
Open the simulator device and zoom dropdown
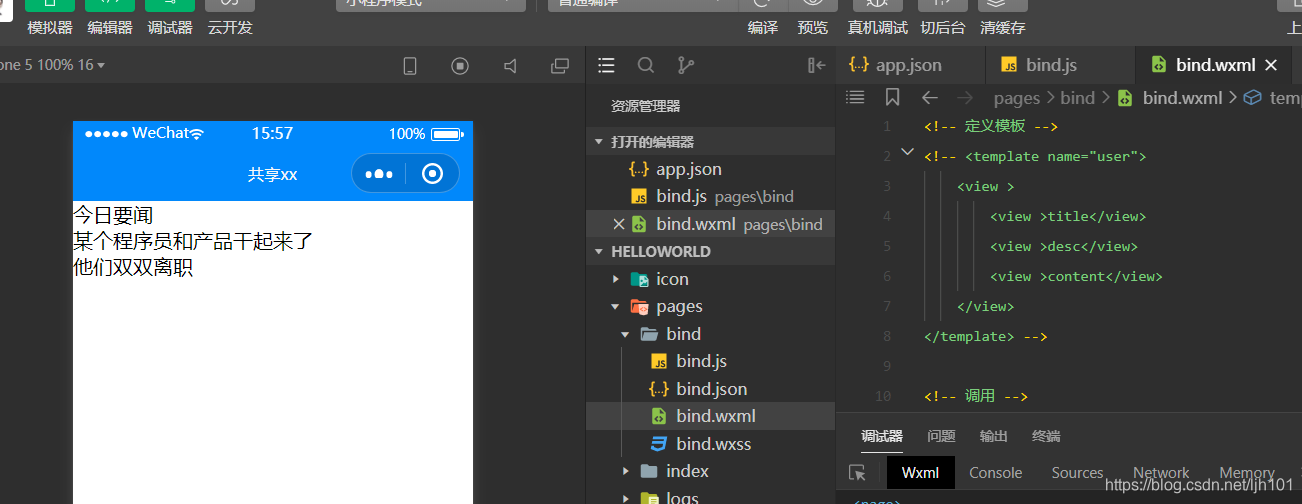click(x=52, y=65)
